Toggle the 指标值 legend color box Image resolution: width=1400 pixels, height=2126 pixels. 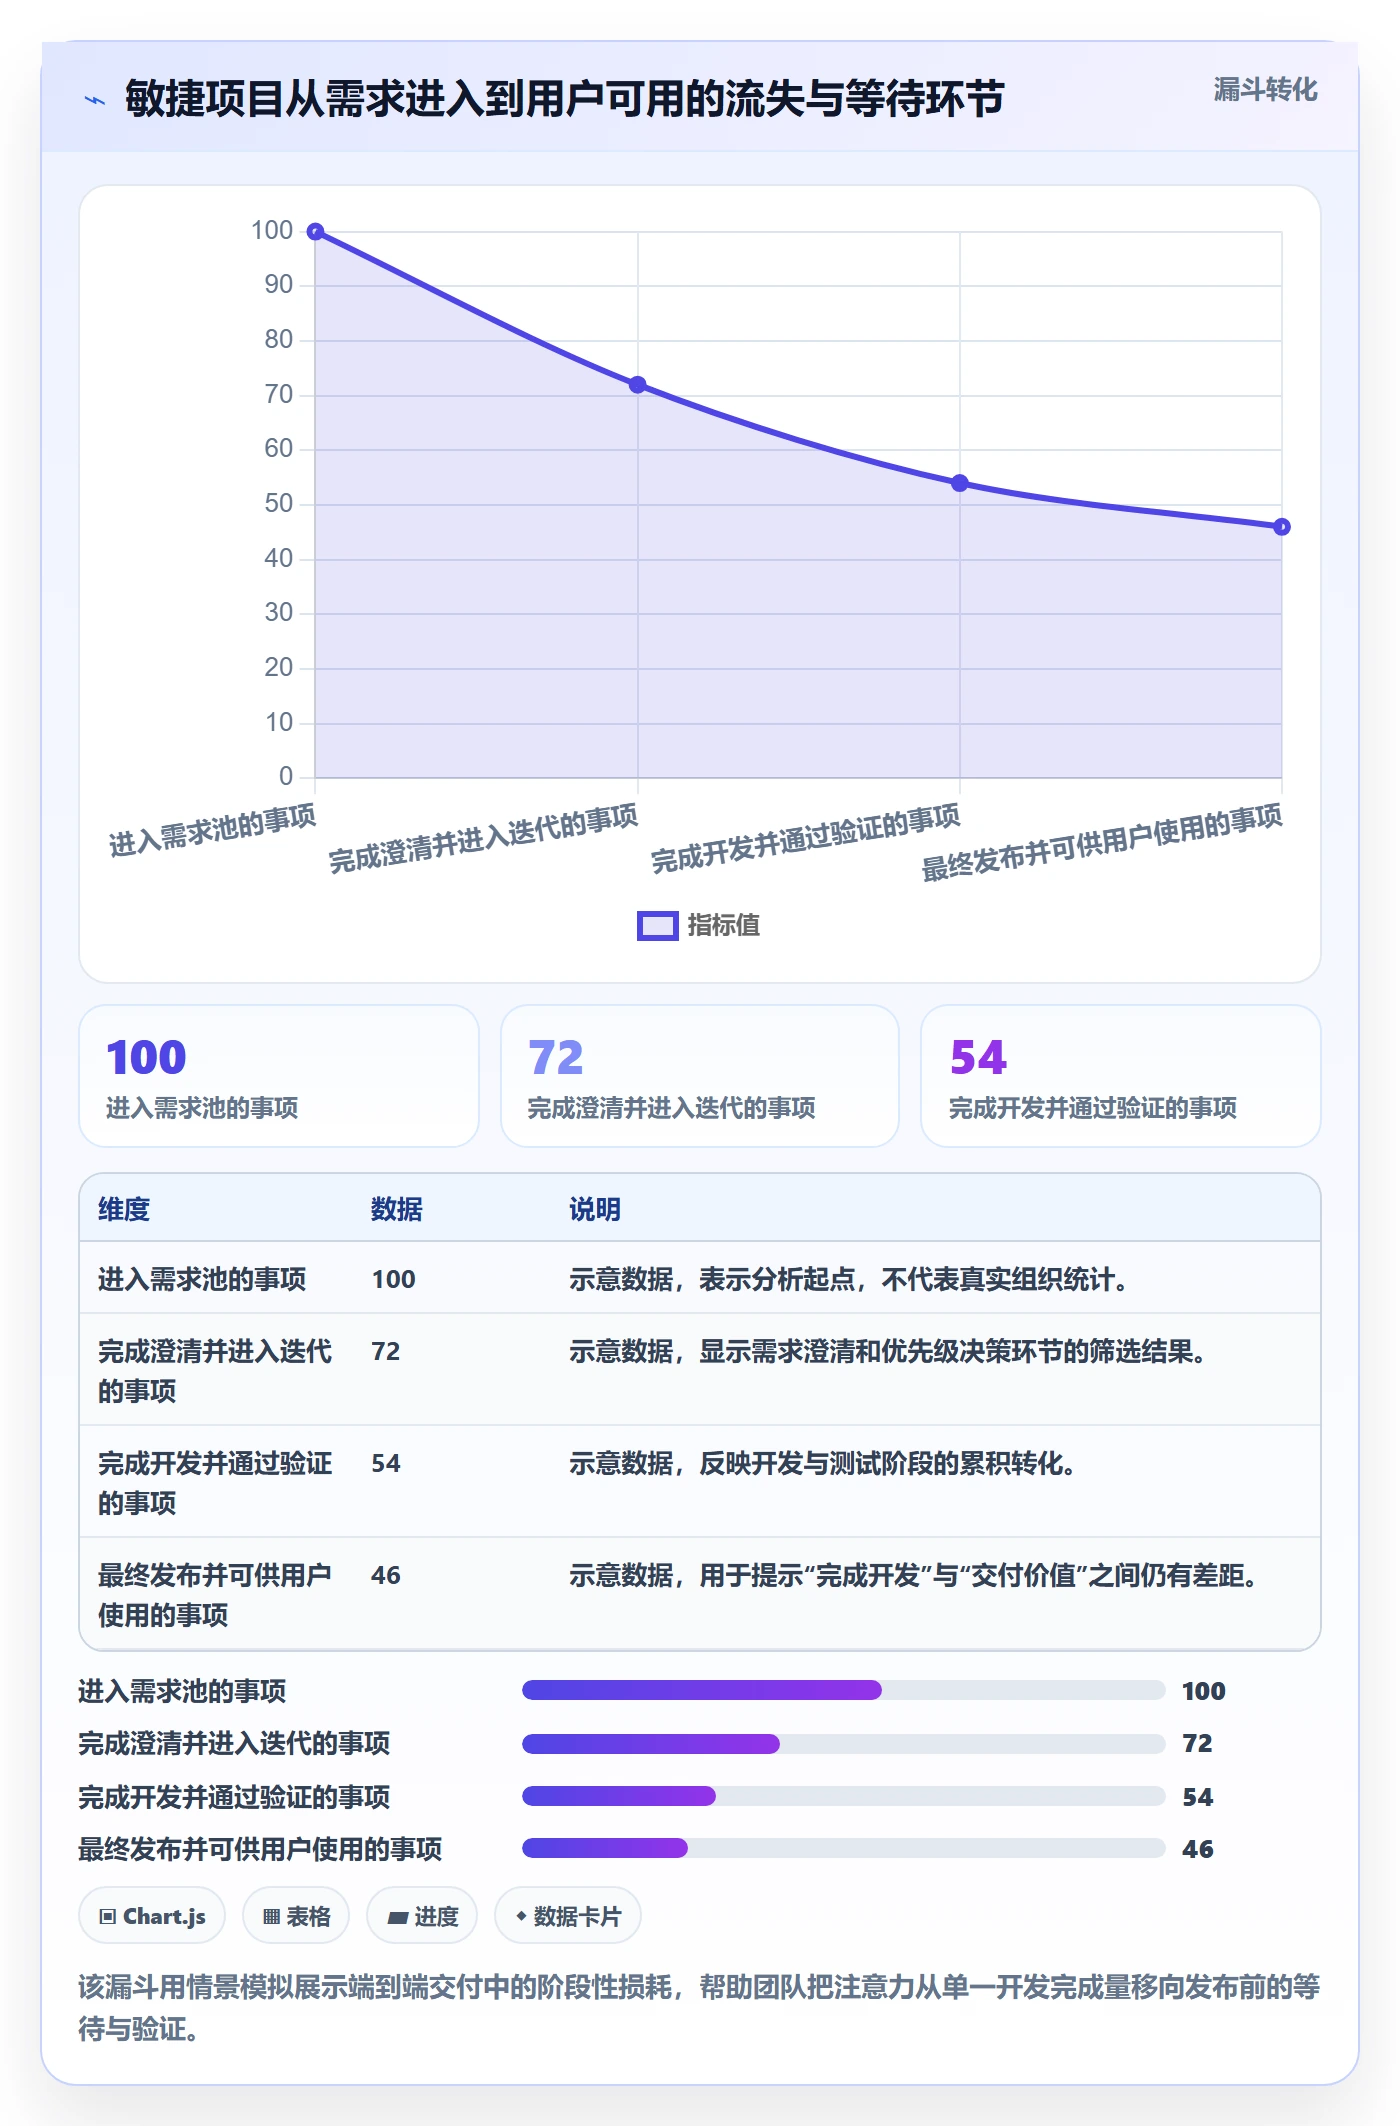pos(658,925)
